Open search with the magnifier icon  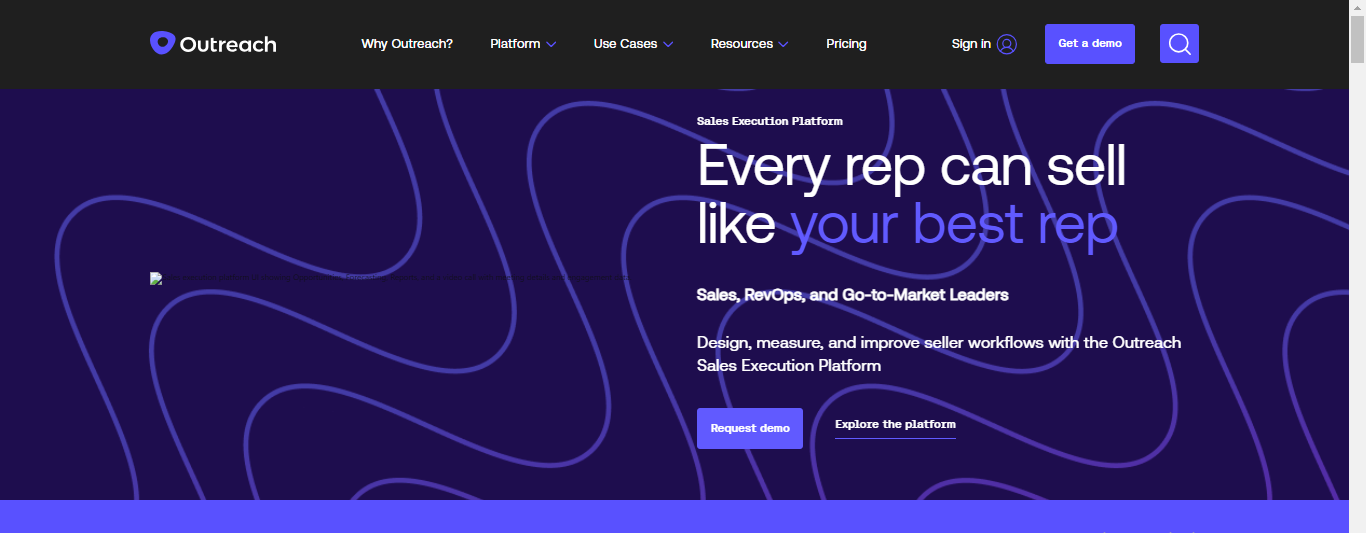tap(1179, 44)
